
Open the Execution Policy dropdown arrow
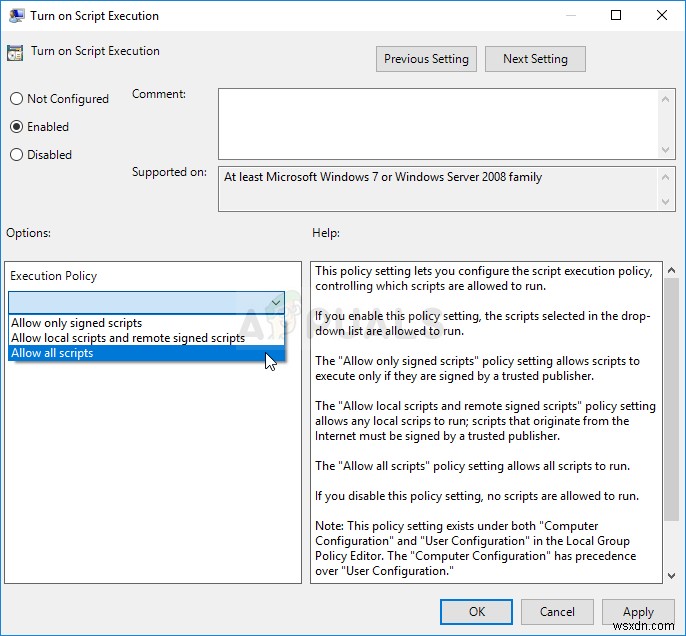coord(276,302)
